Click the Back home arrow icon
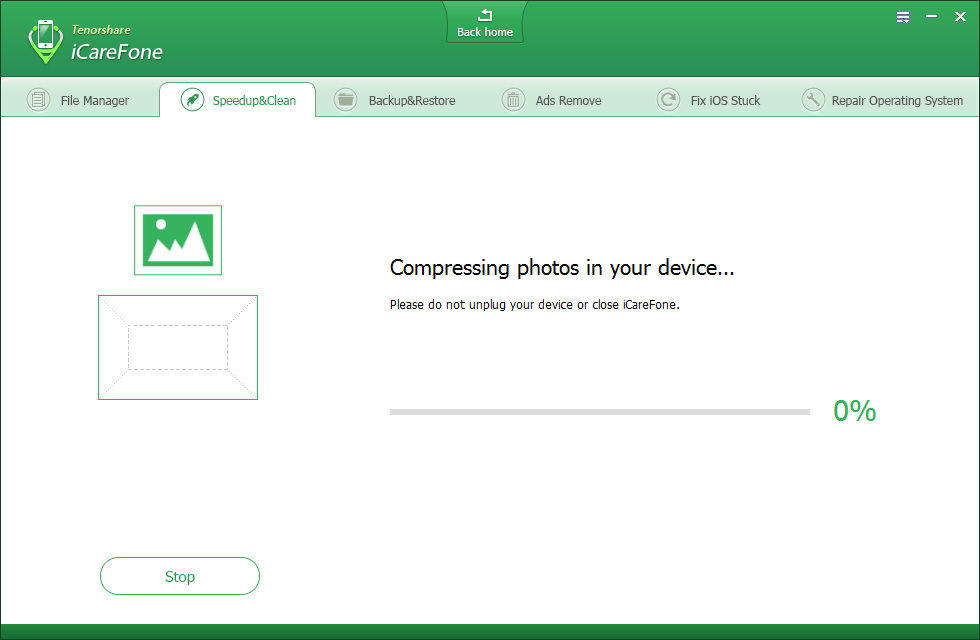980x640 pixels. [485, 15]
